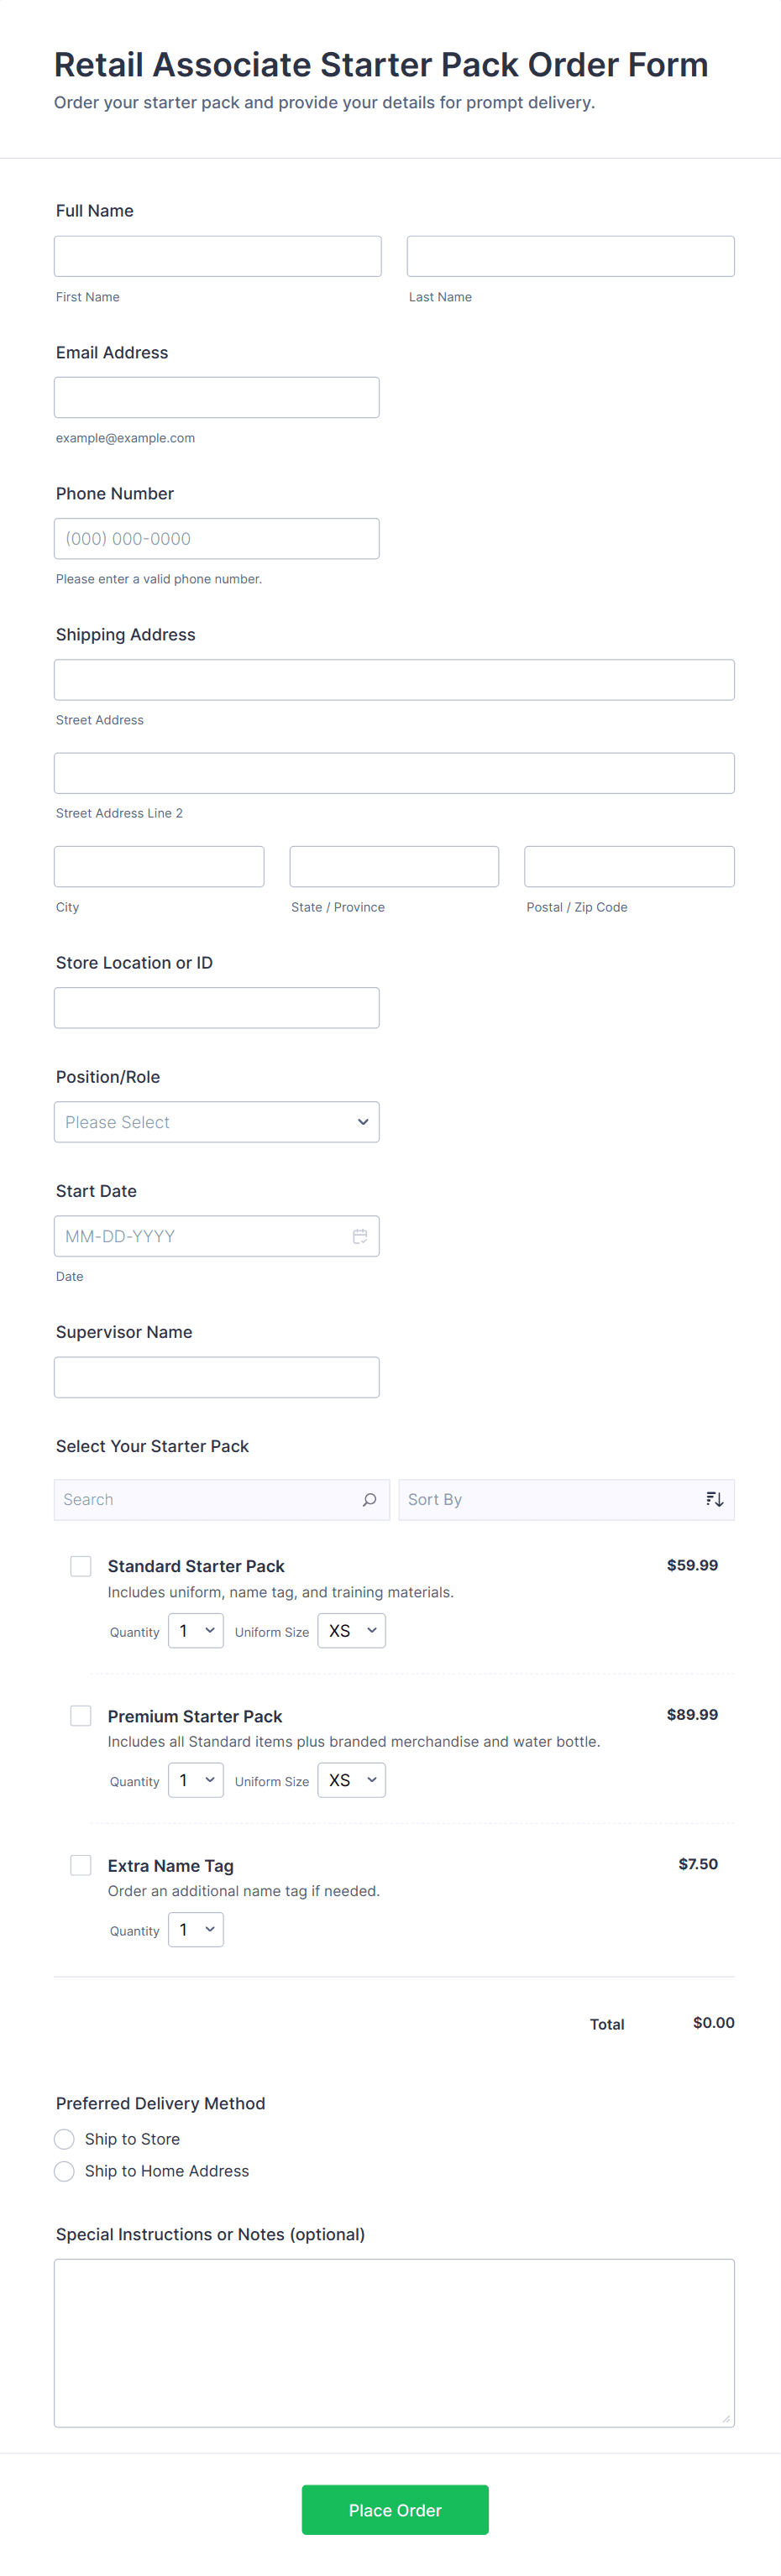Open Standard Starter Pack uniform size dropdown
Viewport: 781px width, 2576px height.
point(351,1630)
